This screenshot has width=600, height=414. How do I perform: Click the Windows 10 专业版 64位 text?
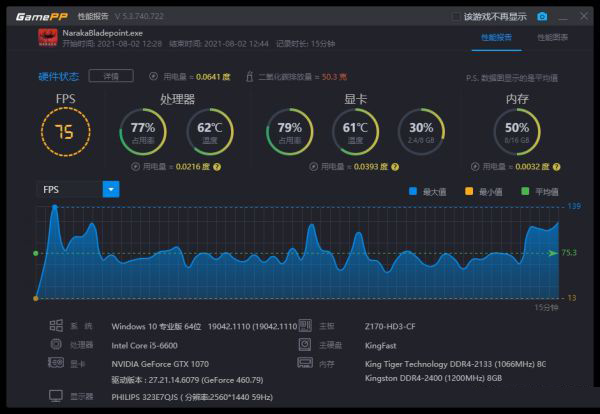157,326
